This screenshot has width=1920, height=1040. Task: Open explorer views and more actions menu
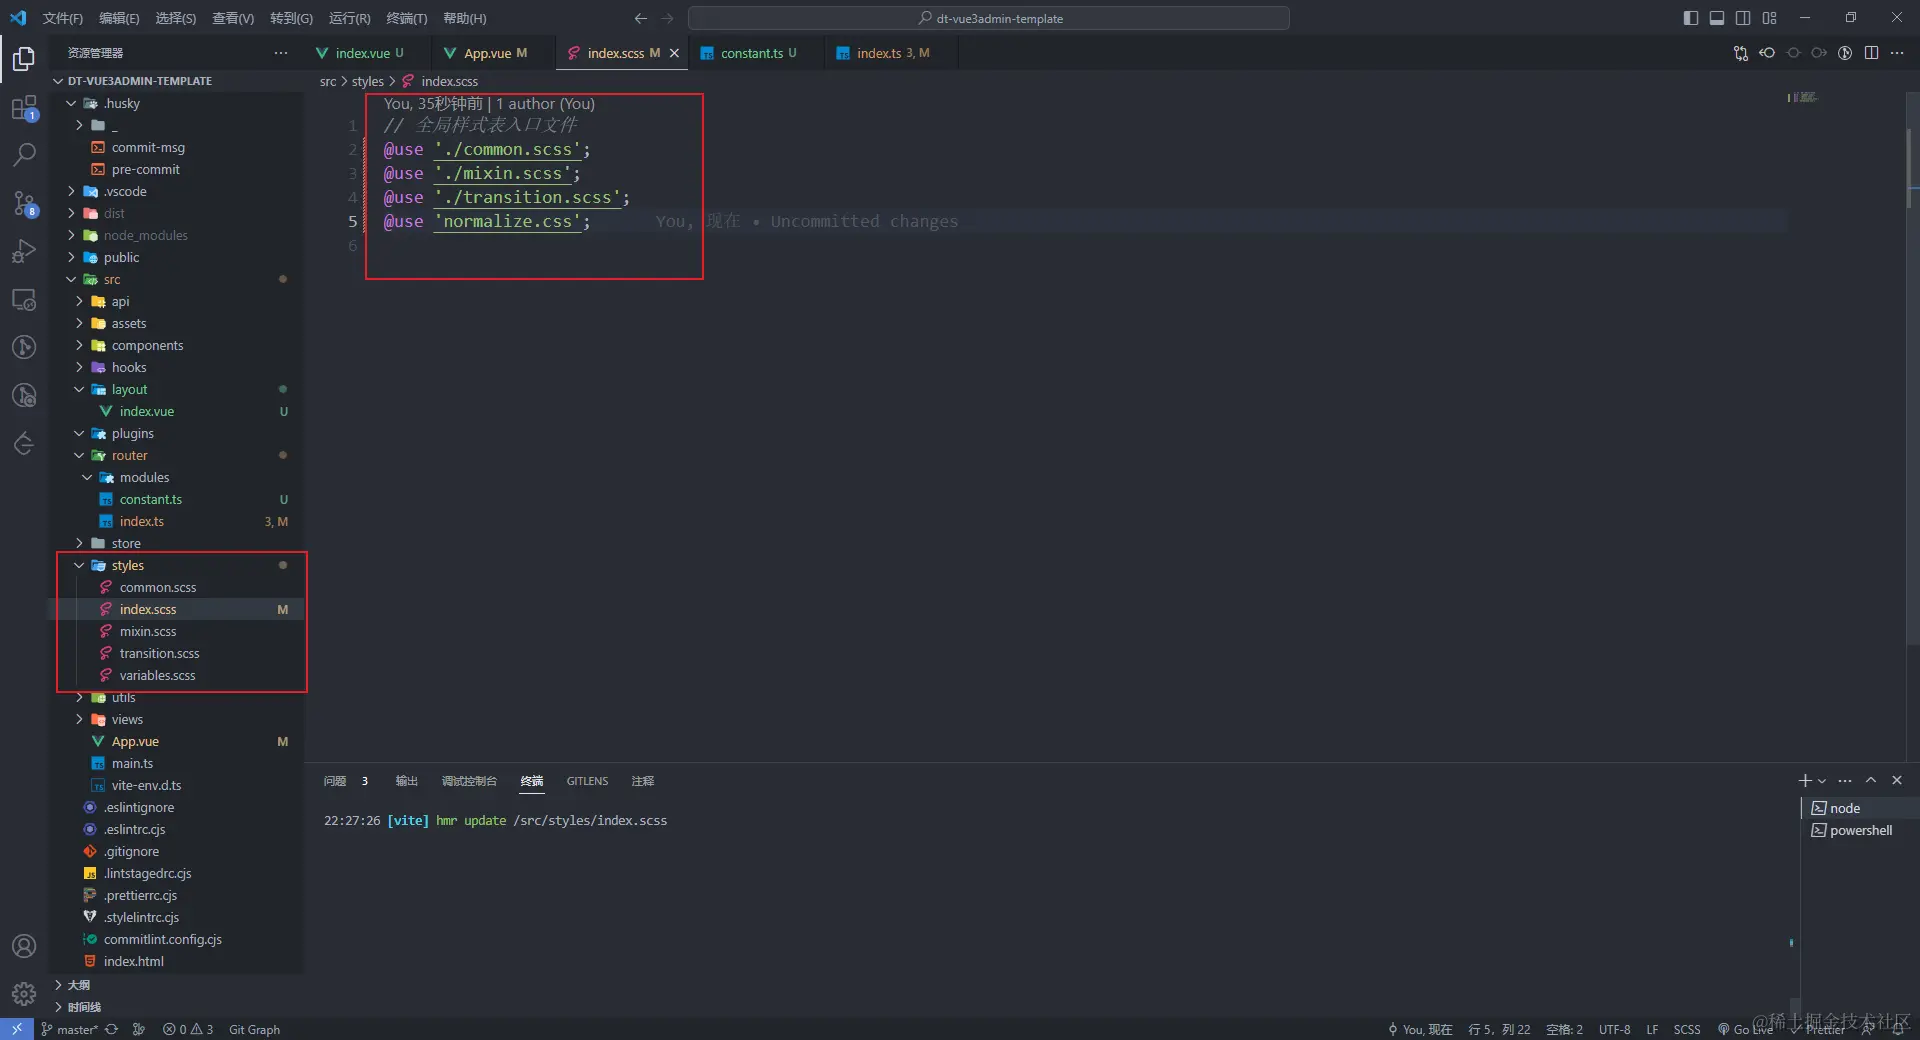[x=281, y=53]
